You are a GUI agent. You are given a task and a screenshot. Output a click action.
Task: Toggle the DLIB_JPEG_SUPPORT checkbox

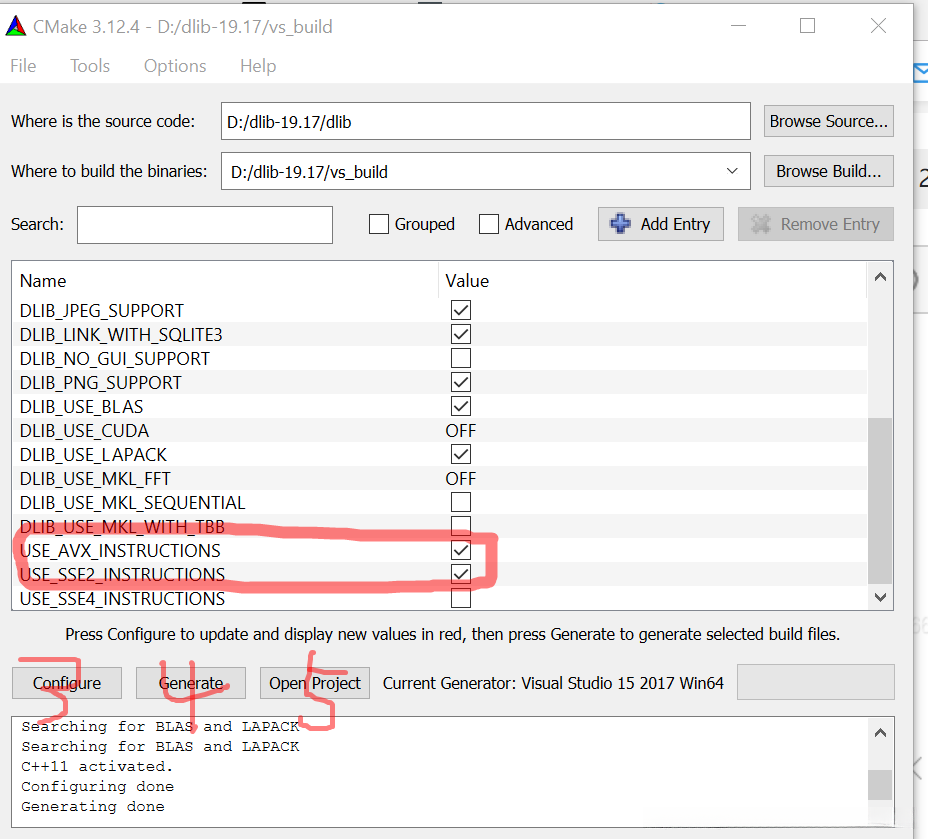[x=460, y=310]
